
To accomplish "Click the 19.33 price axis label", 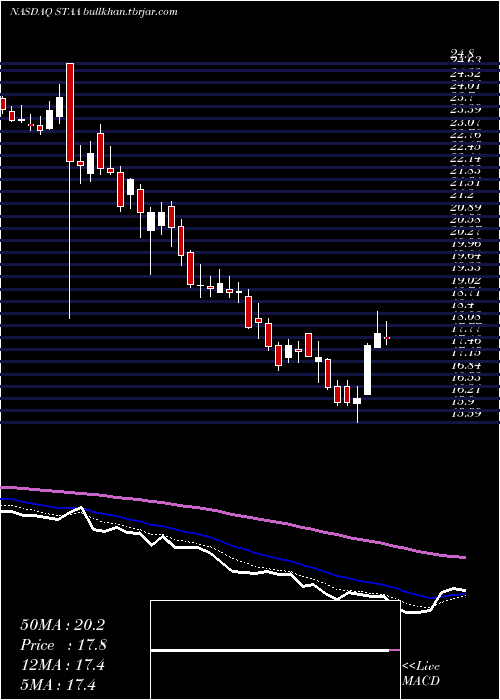I will click(x=465, y=268).
